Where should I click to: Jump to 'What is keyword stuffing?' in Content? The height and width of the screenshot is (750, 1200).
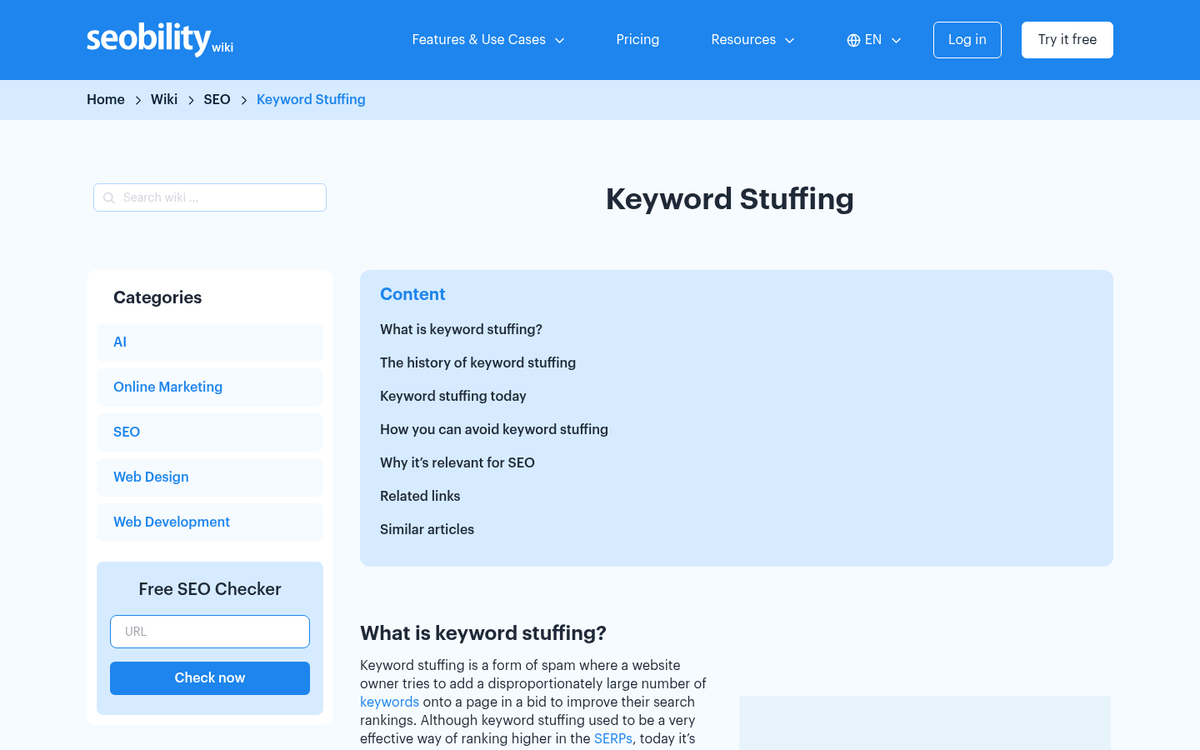(461, 329)
